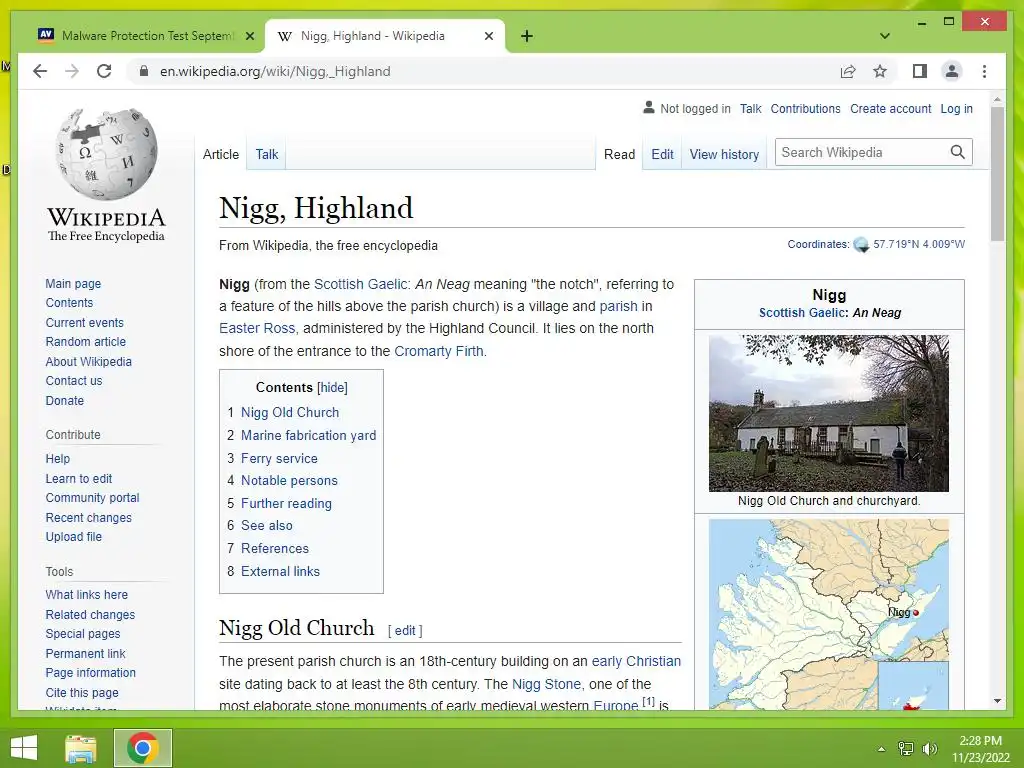Click the Search Wikipedia input field
The image size is (1024, 768).
862,152
